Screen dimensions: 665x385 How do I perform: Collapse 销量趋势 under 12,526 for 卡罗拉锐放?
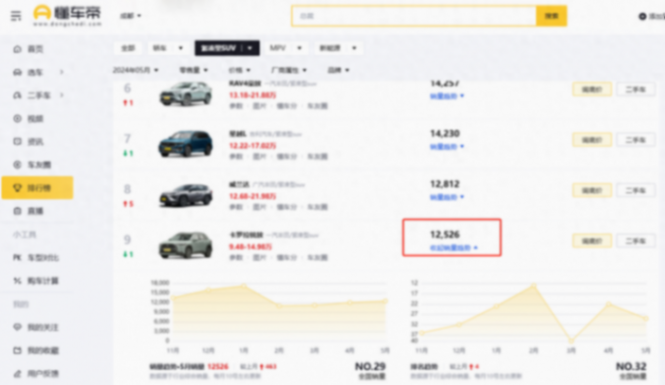point(454,248)
